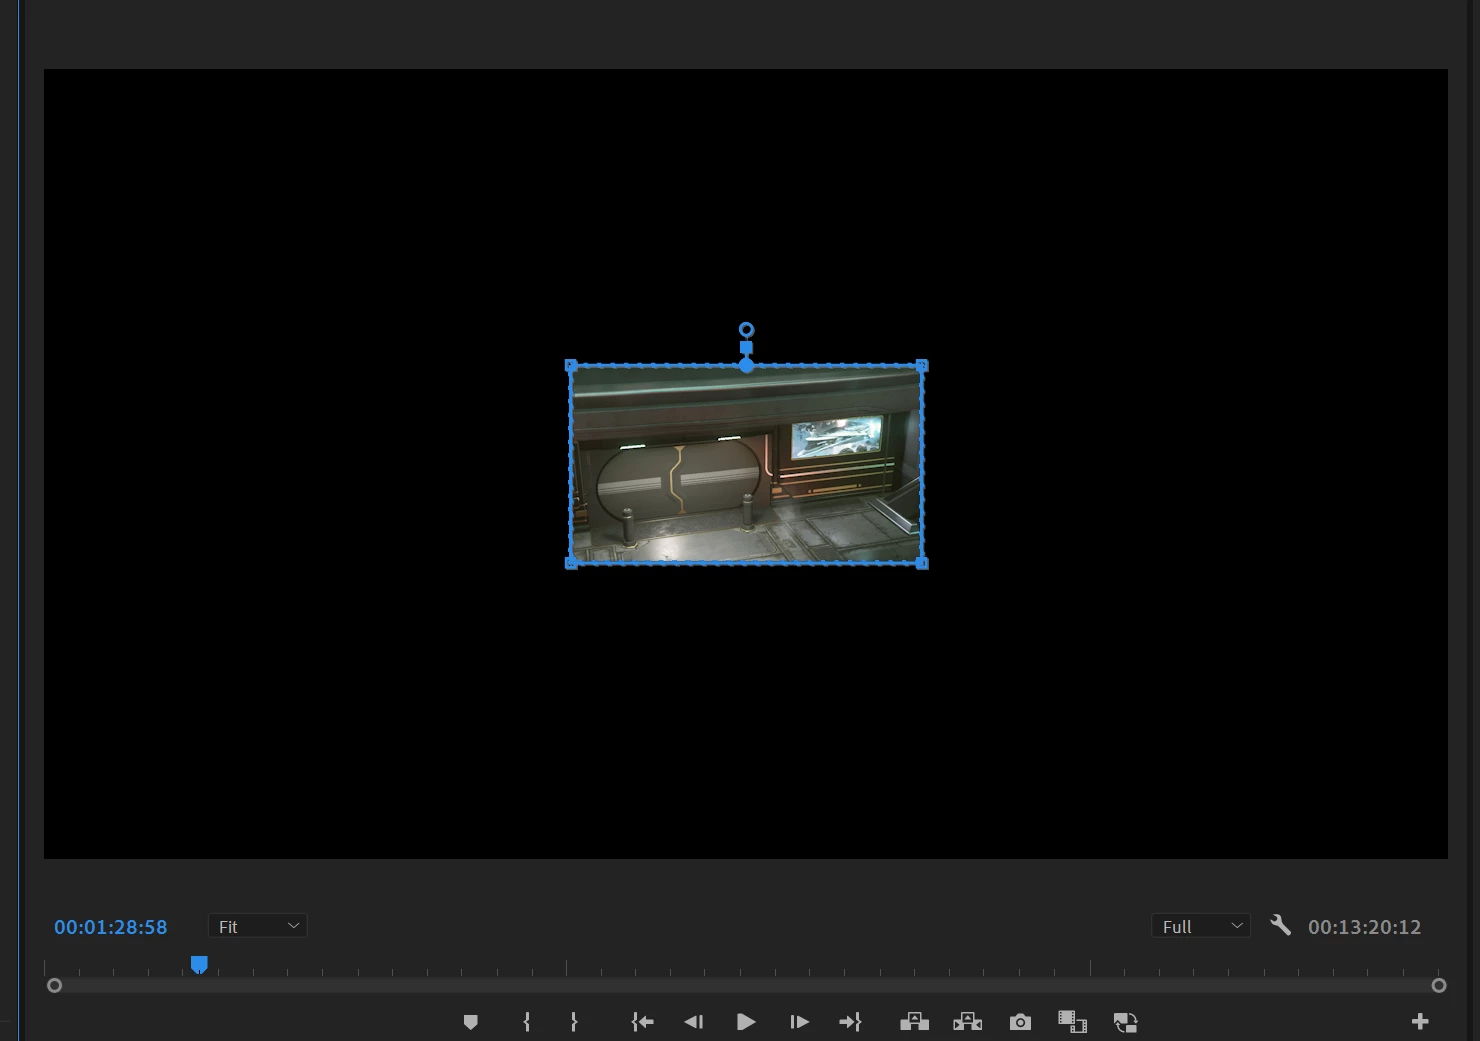Click the Lift button

click(914, 1022)
